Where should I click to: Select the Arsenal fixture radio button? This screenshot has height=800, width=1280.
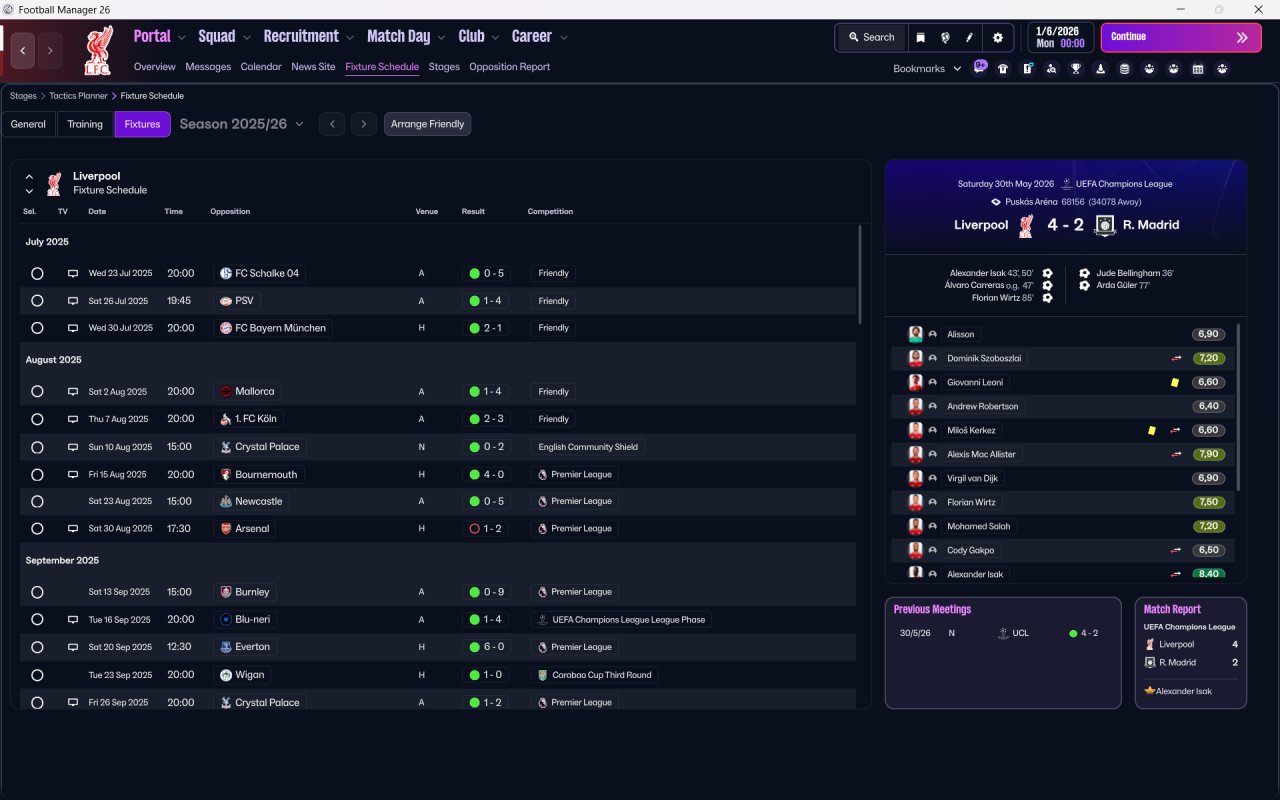(x=37, y=528)
